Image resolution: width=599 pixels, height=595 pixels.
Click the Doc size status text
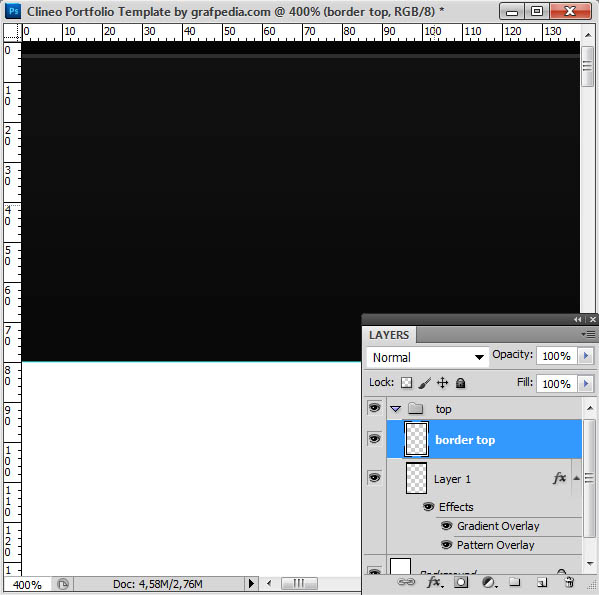(158, 584)
